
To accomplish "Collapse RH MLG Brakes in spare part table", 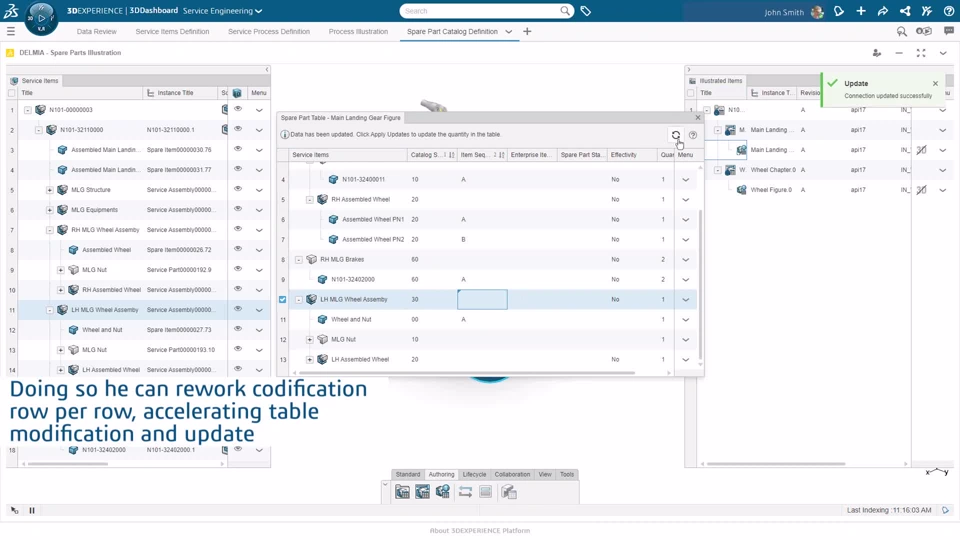I will click(x=299, y=260).
